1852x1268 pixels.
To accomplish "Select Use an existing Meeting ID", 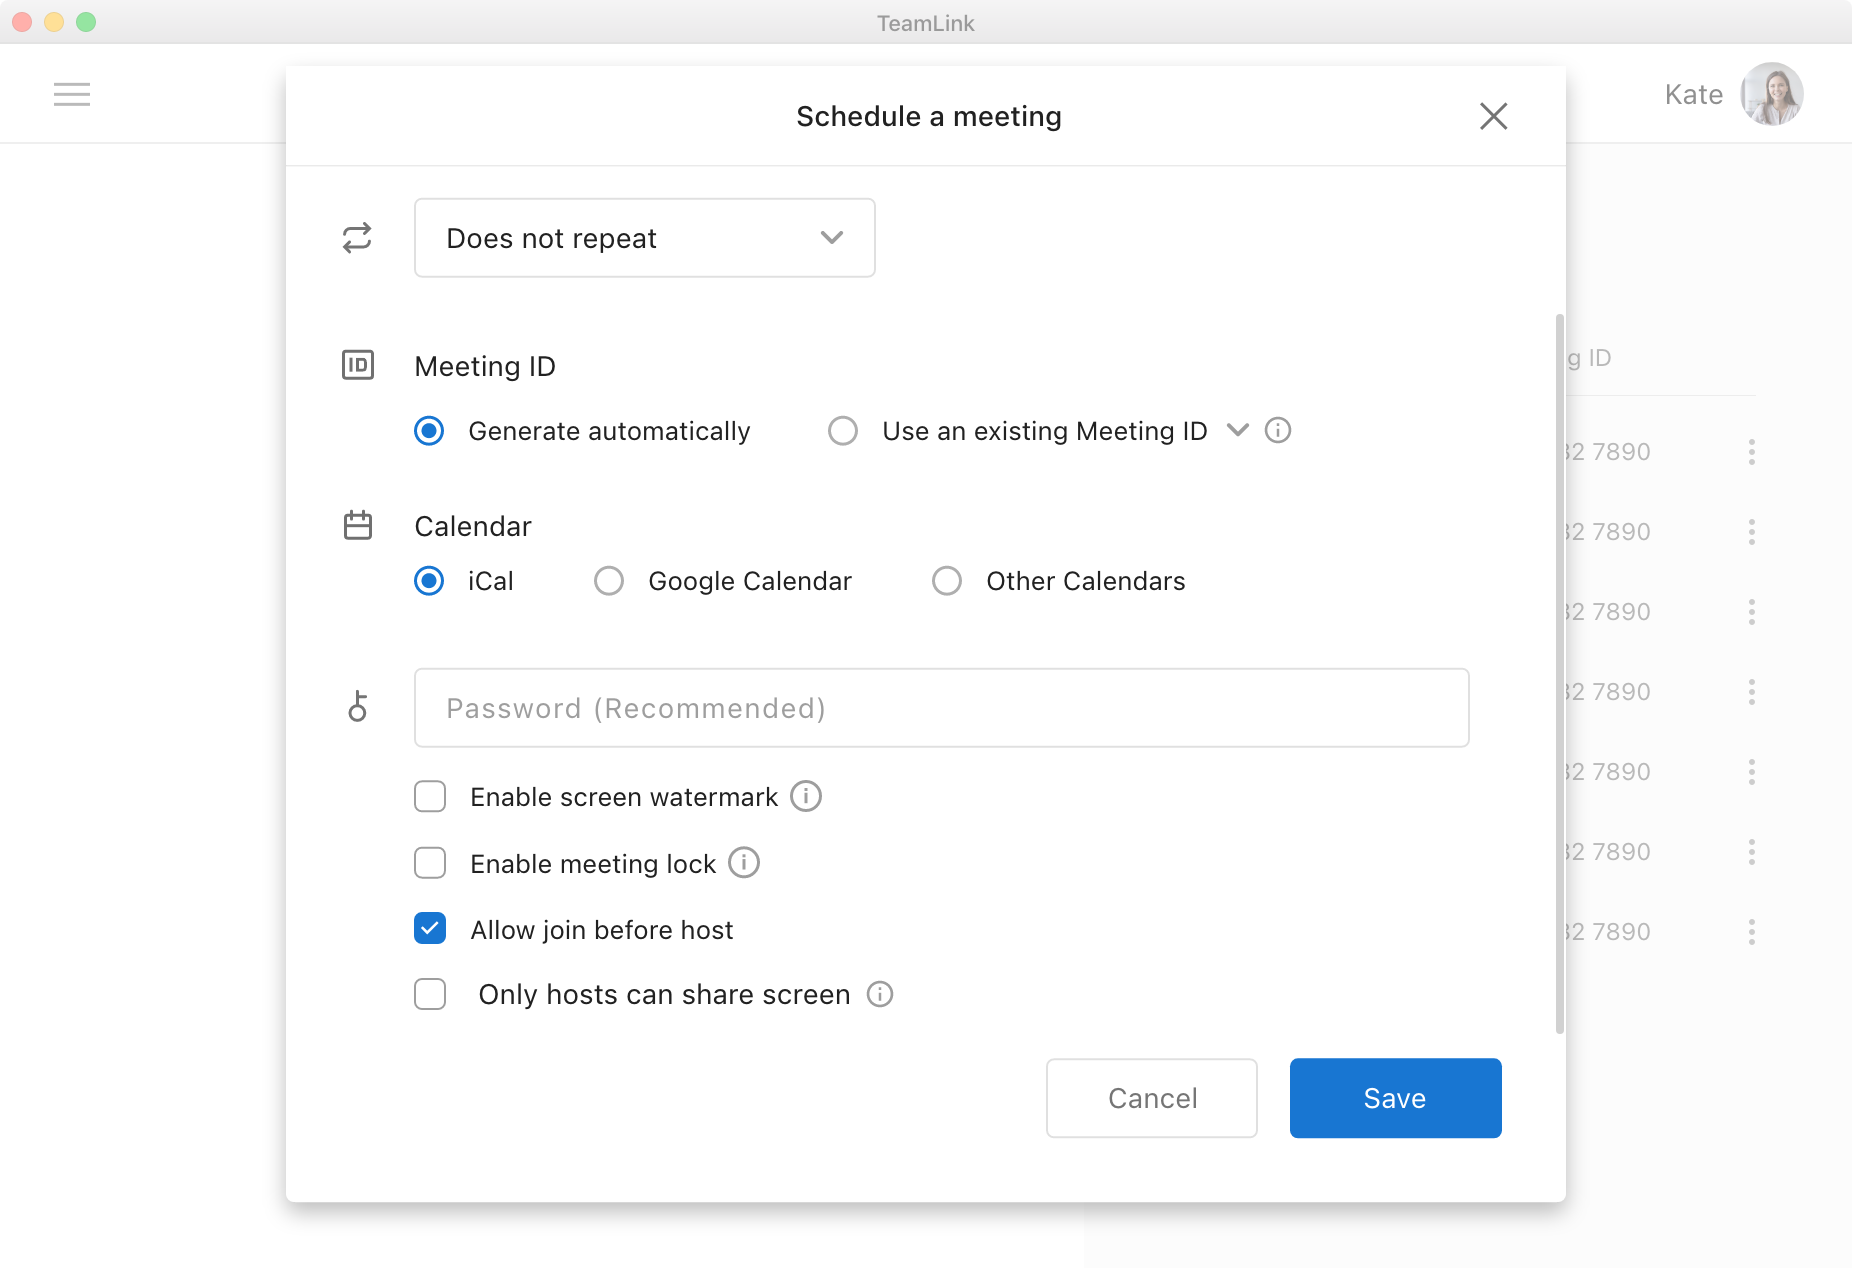I will (843, 431).
